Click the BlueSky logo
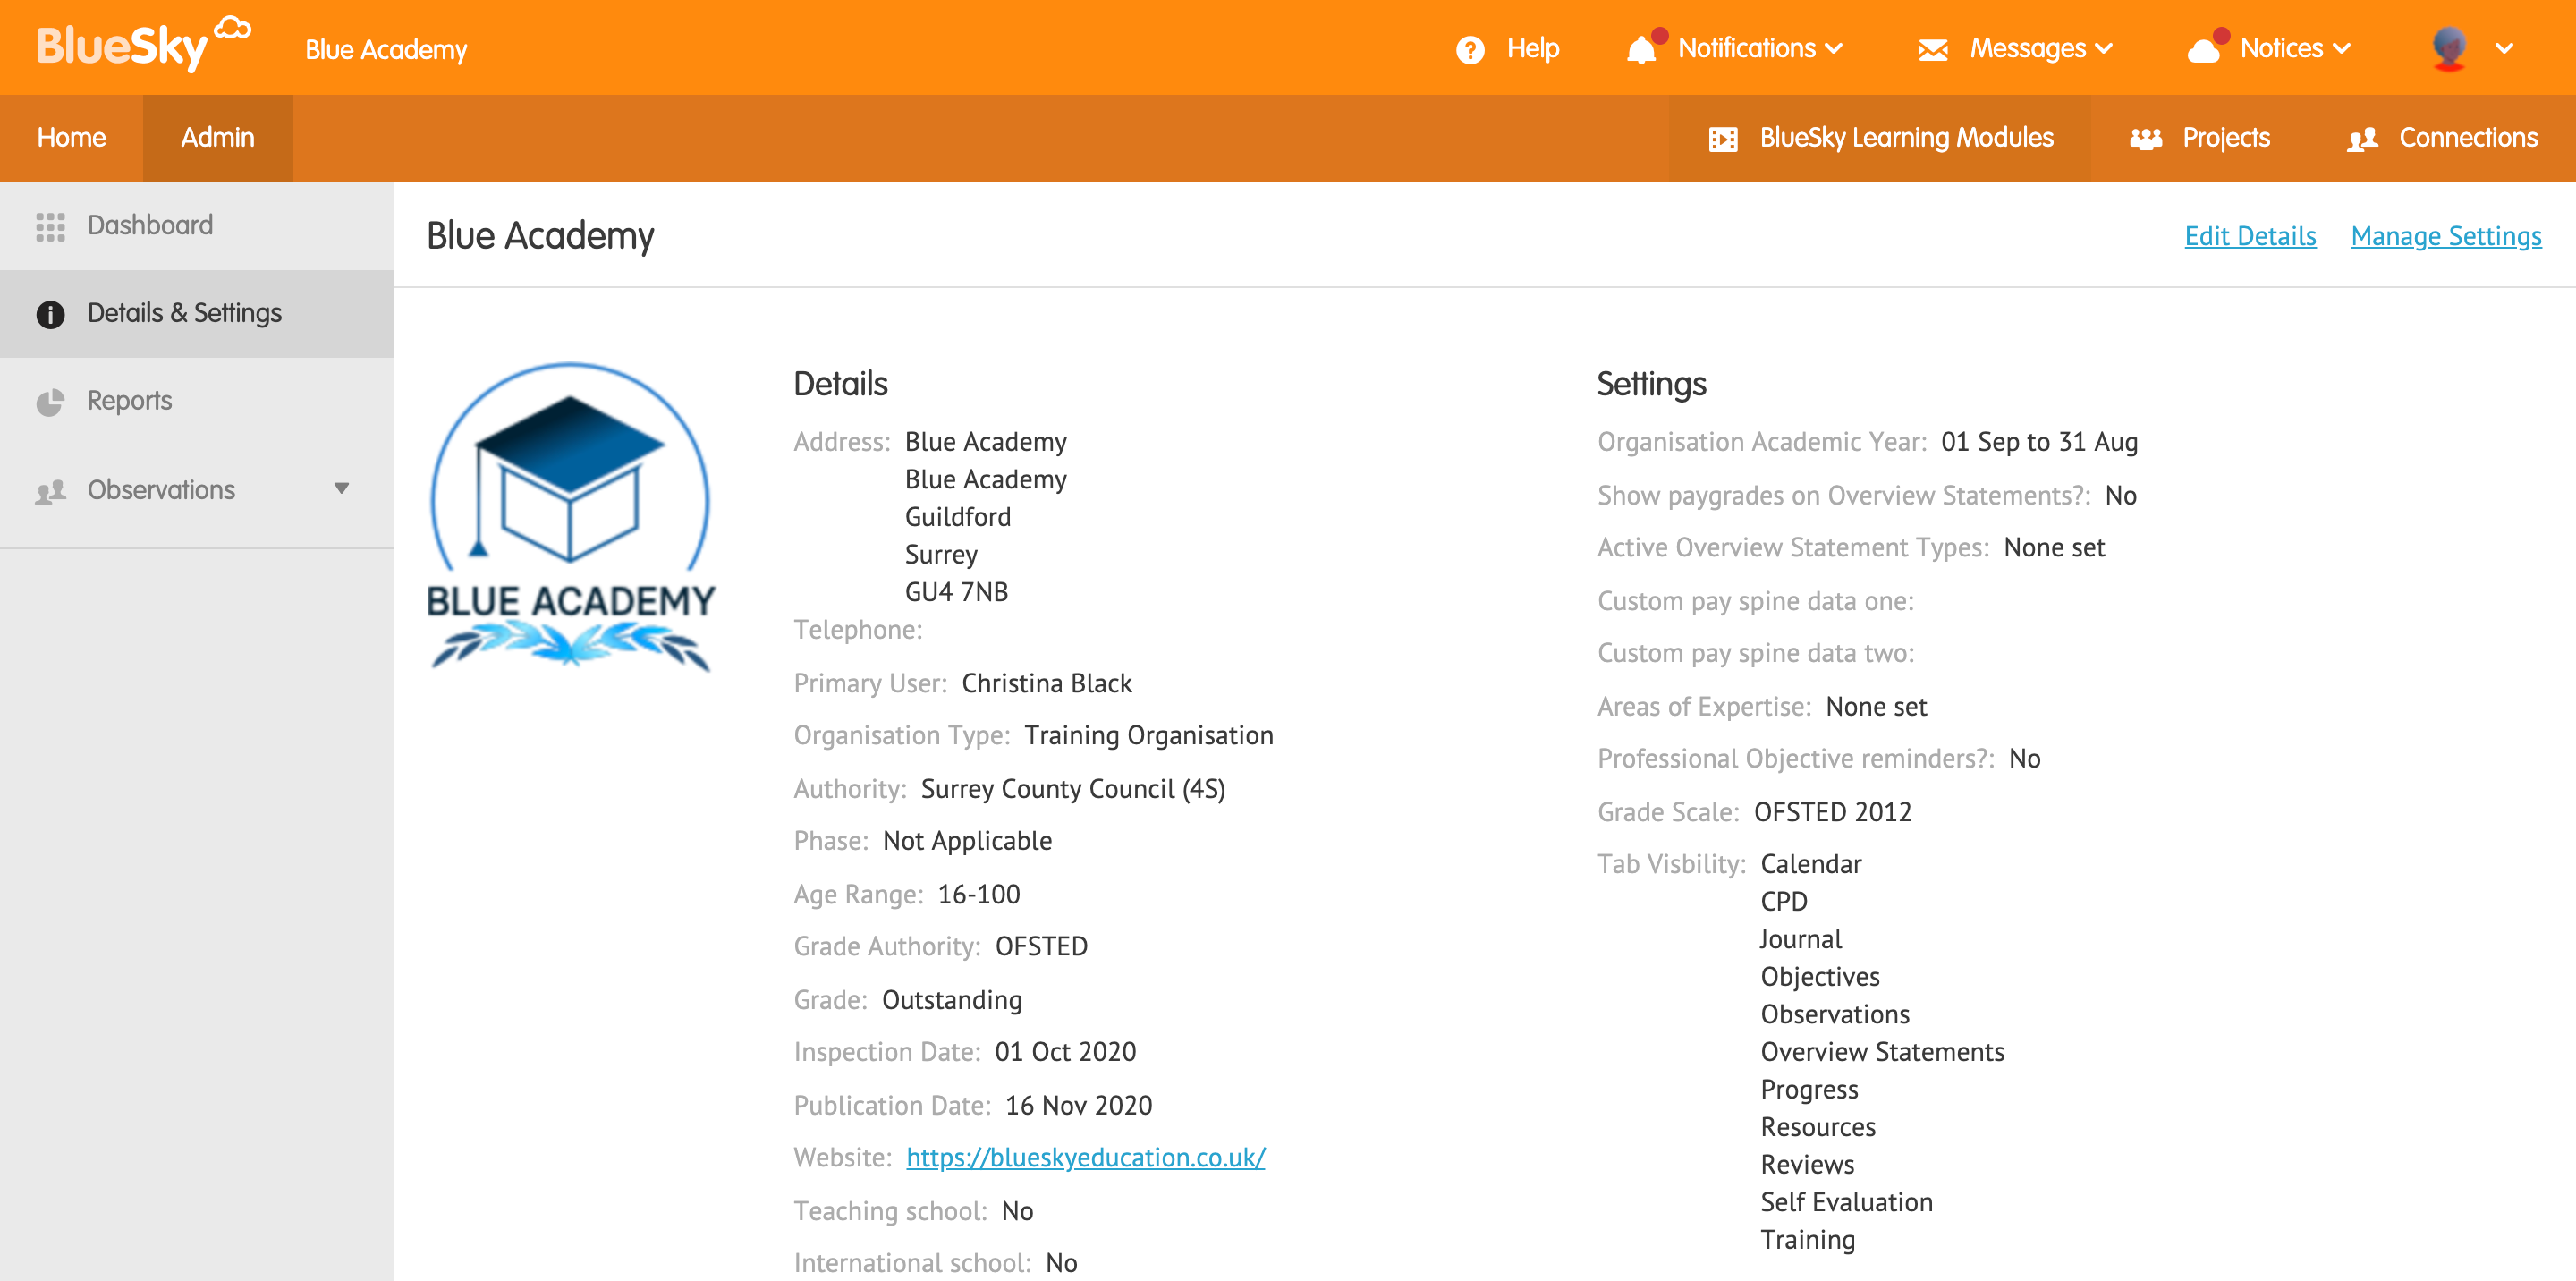Screen dimensions: 2576x1281 (x=143, y=44)
